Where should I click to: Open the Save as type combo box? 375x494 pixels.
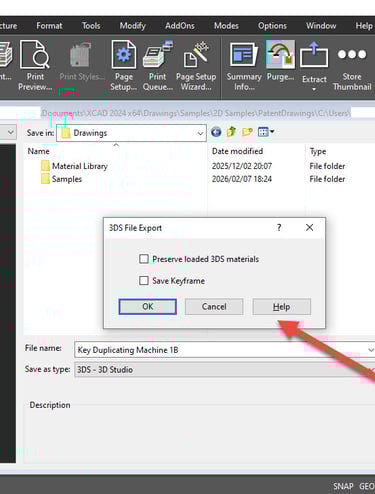click(x=225, y=370)
